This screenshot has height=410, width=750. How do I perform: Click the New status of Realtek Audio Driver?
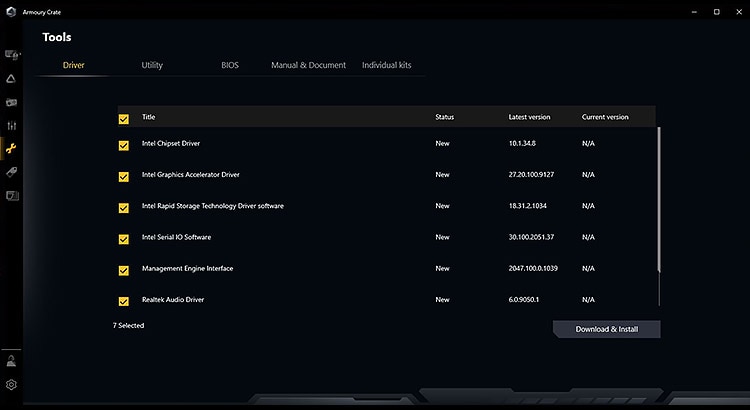tap(442, 299)
